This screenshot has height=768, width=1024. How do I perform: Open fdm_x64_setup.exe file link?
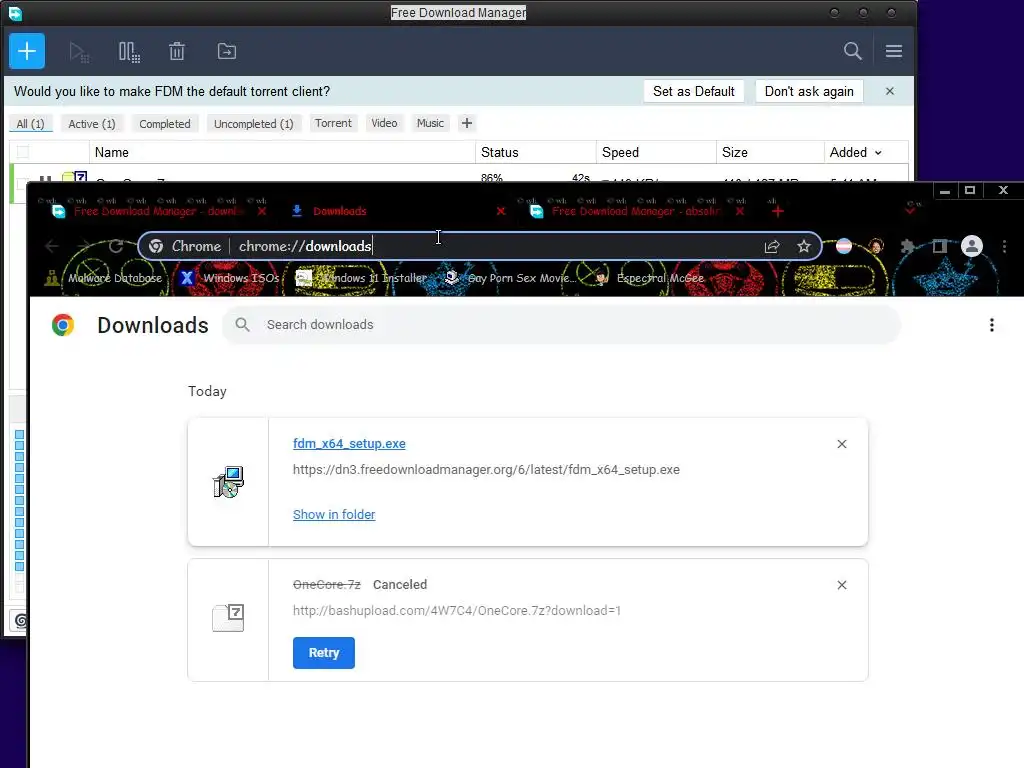click(x=349, y=443)
